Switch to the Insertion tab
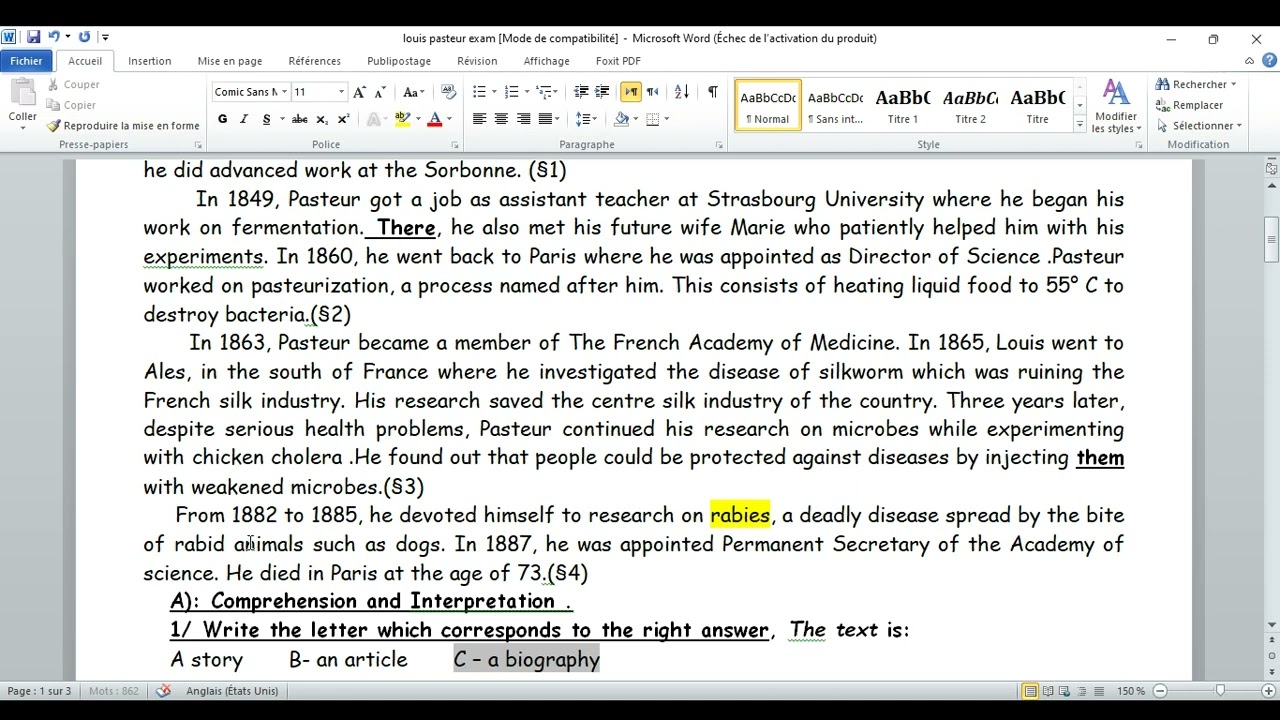 150,61
